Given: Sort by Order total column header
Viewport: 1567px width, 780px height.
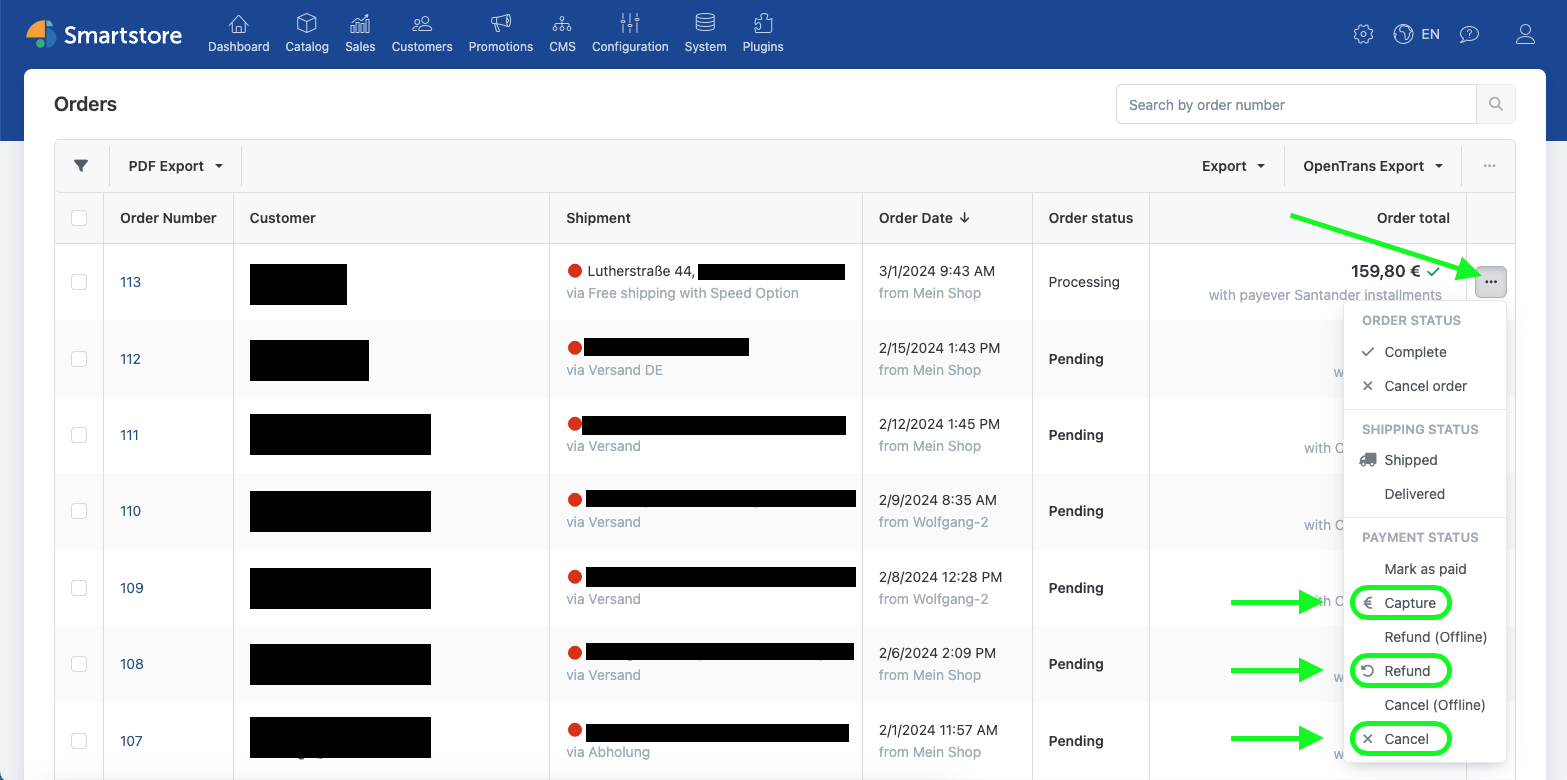Looking at the screenshot, I should [1413, 218].
